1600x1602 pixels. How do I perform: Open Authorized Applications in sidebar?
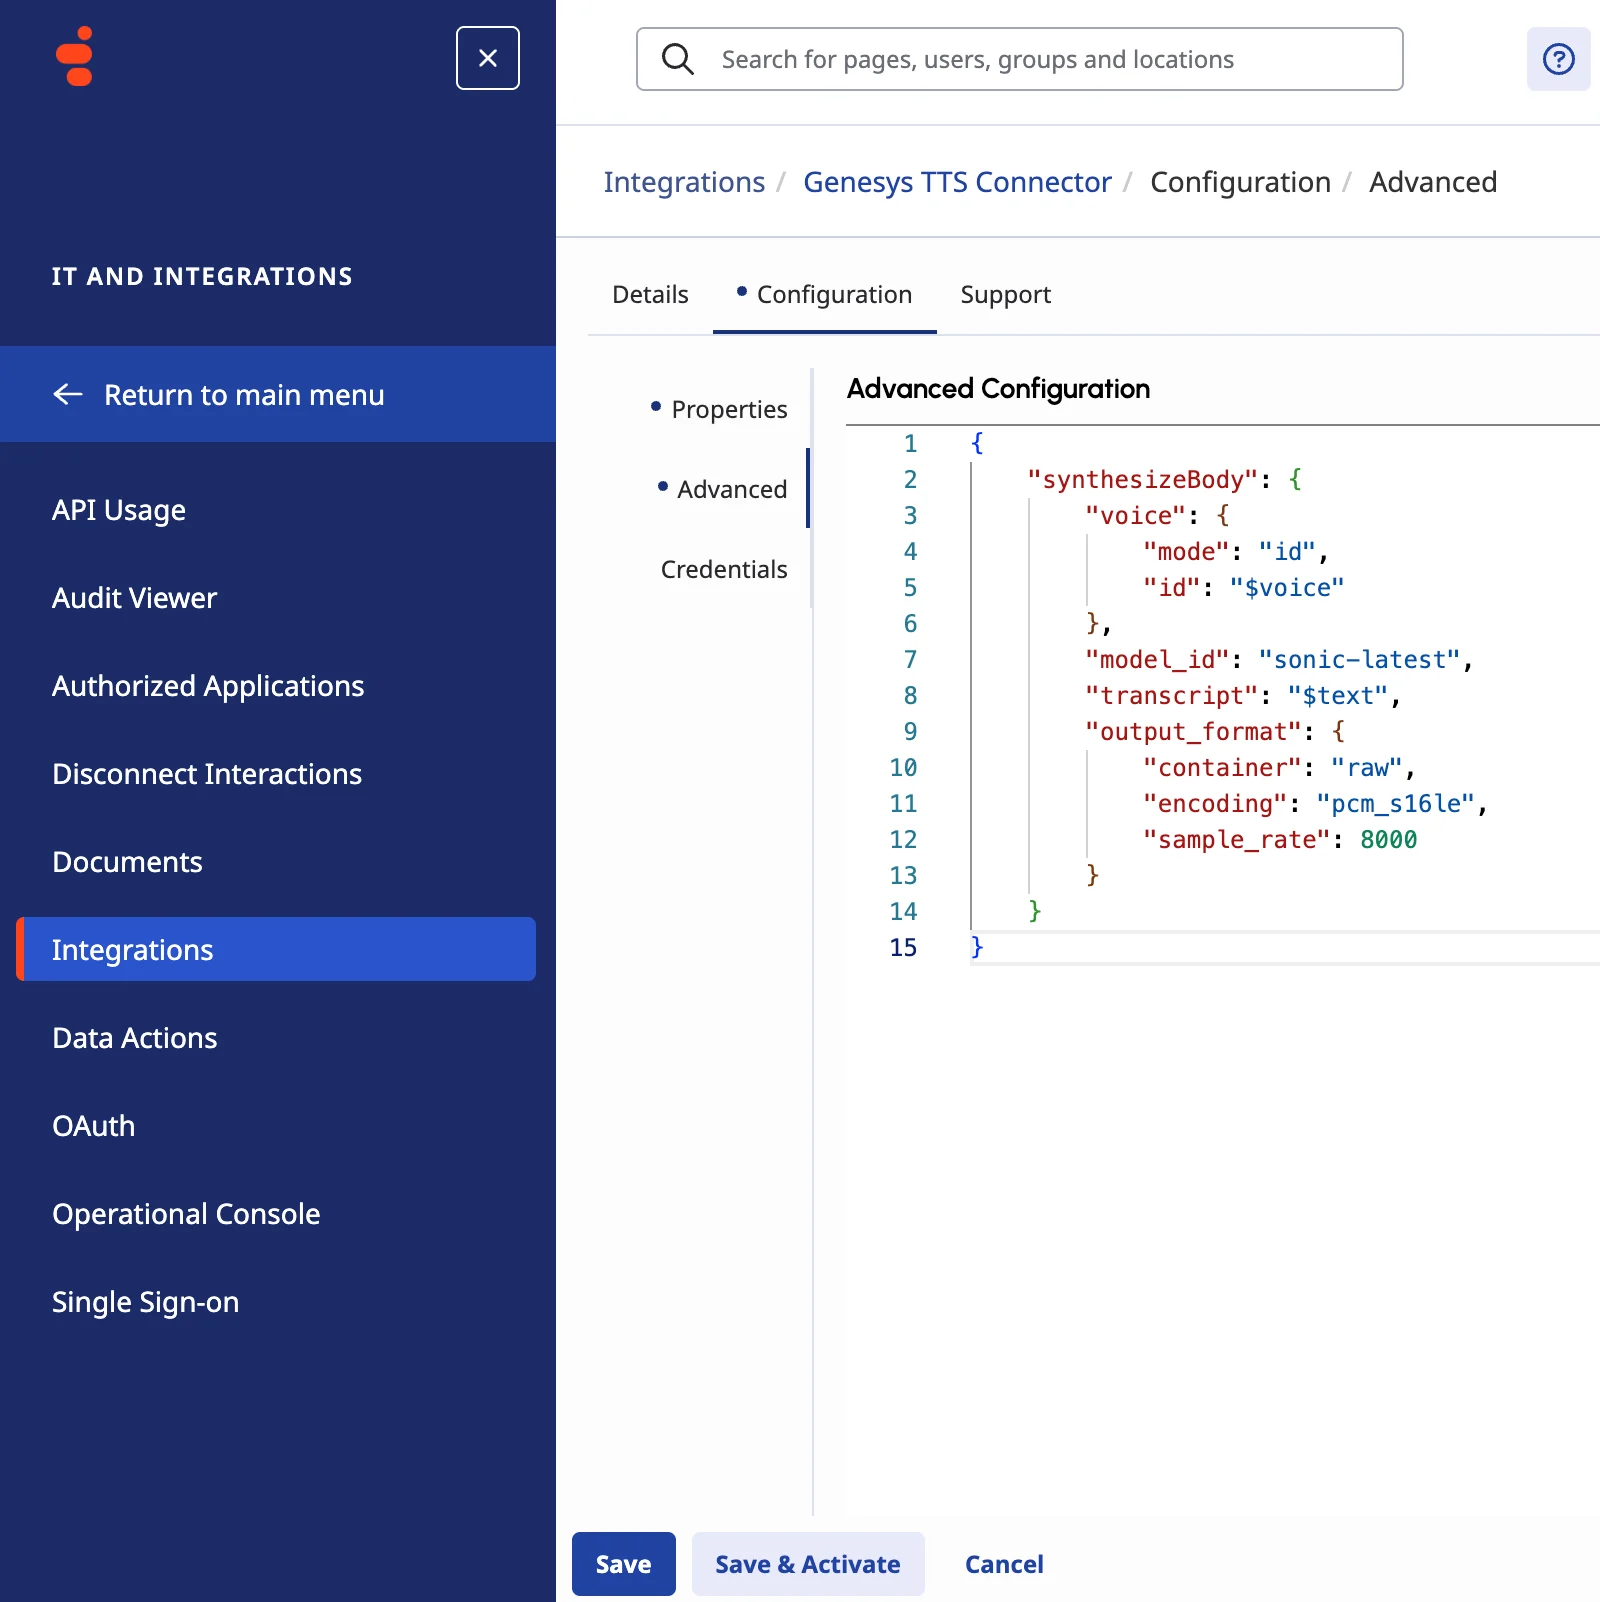click(208, 686)
